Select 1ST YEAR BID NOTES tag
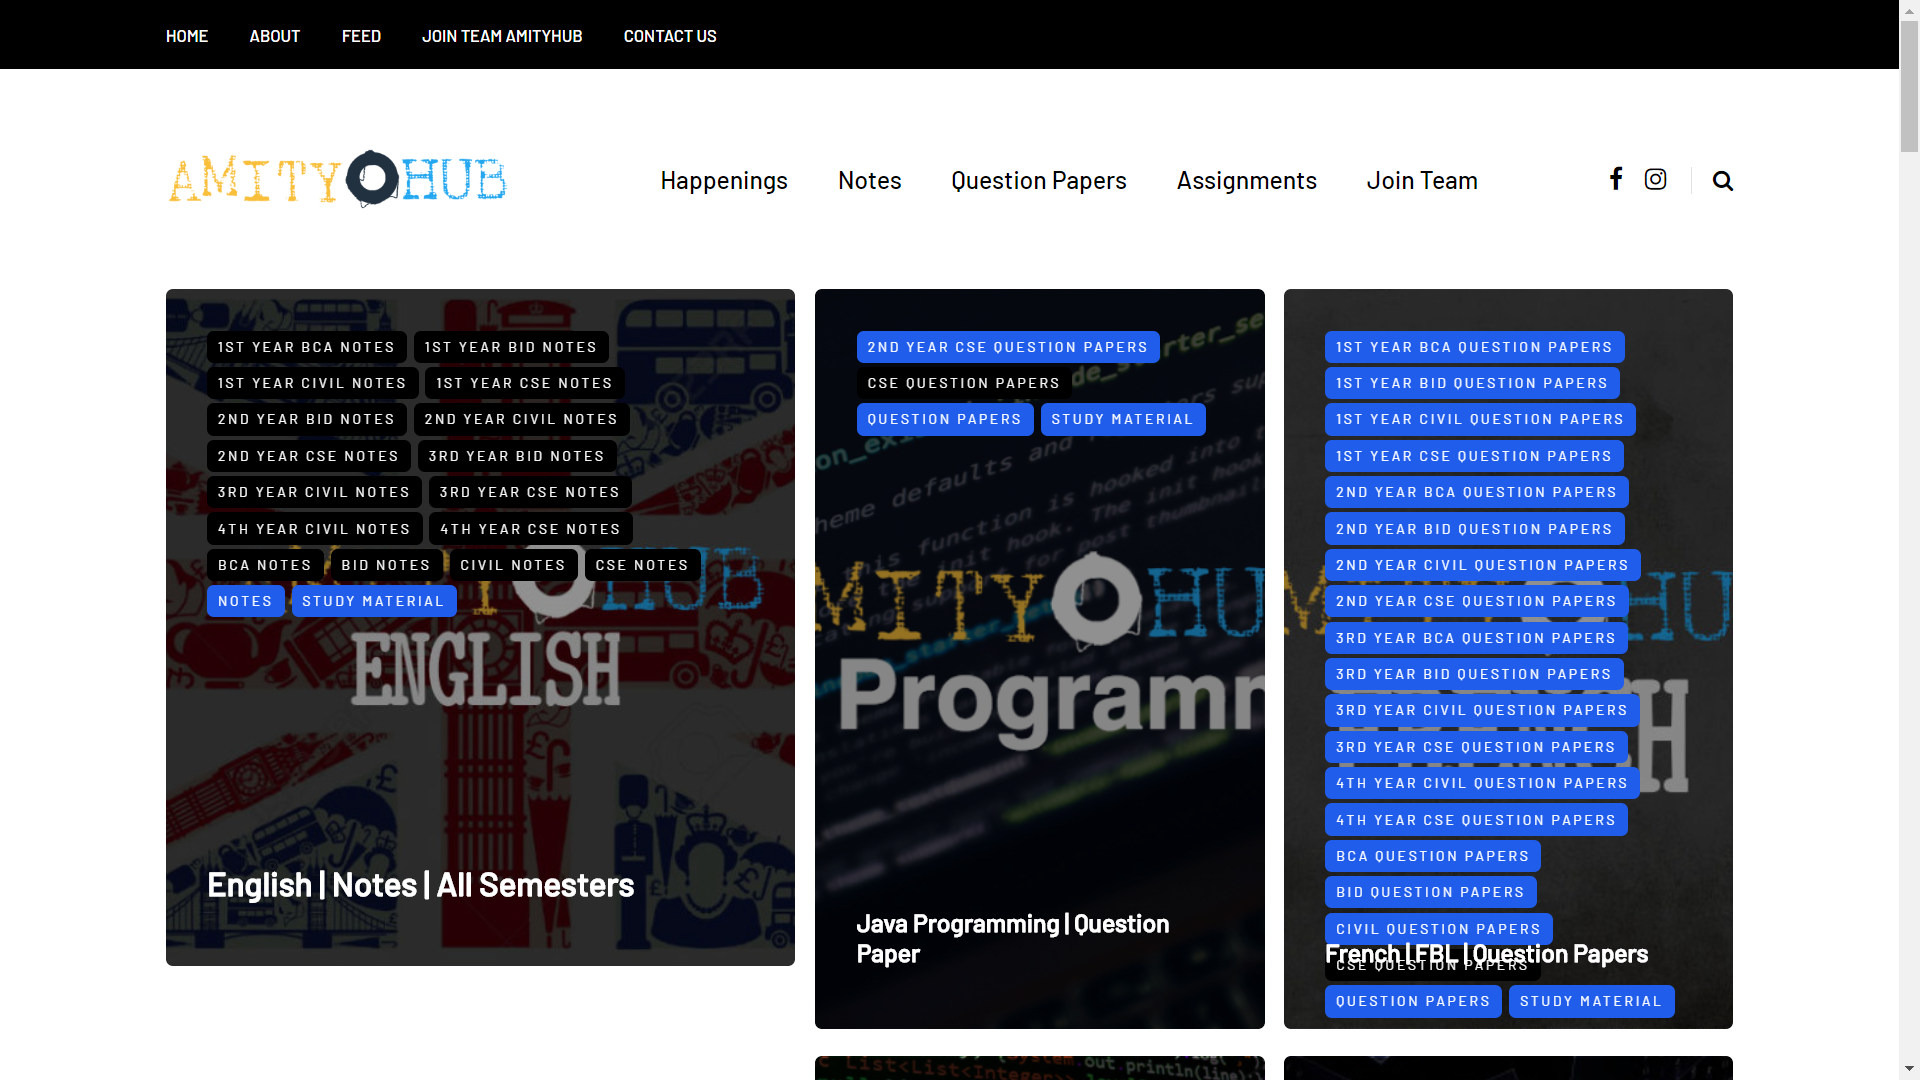Screen dimensions: 1920x1080 (x=510, y=347)
